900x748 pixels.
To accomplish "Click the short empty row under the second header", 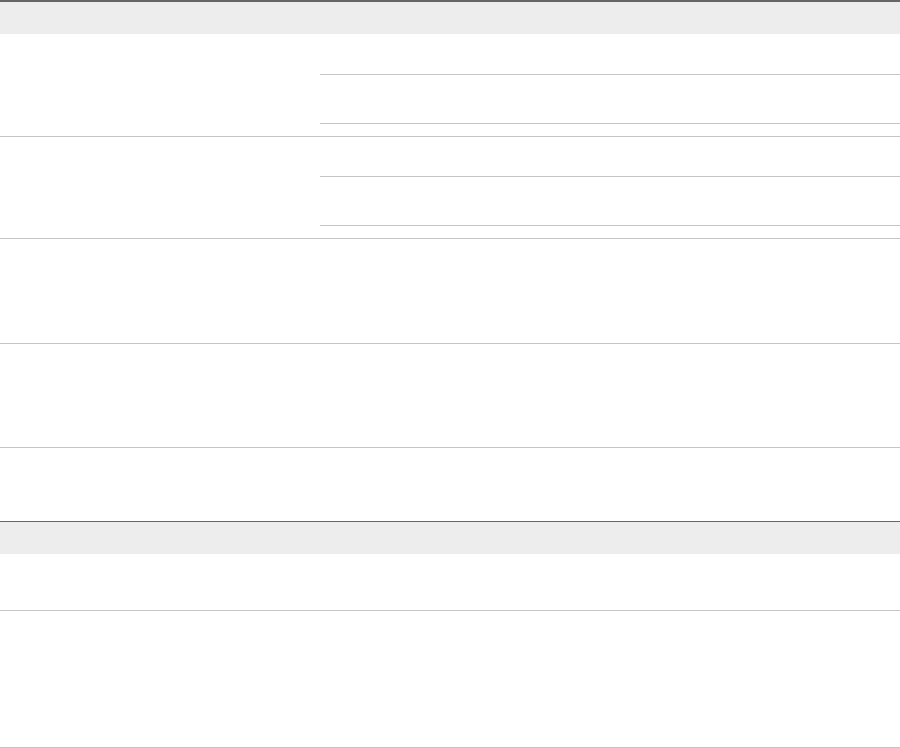I will [x=450, y=582].
